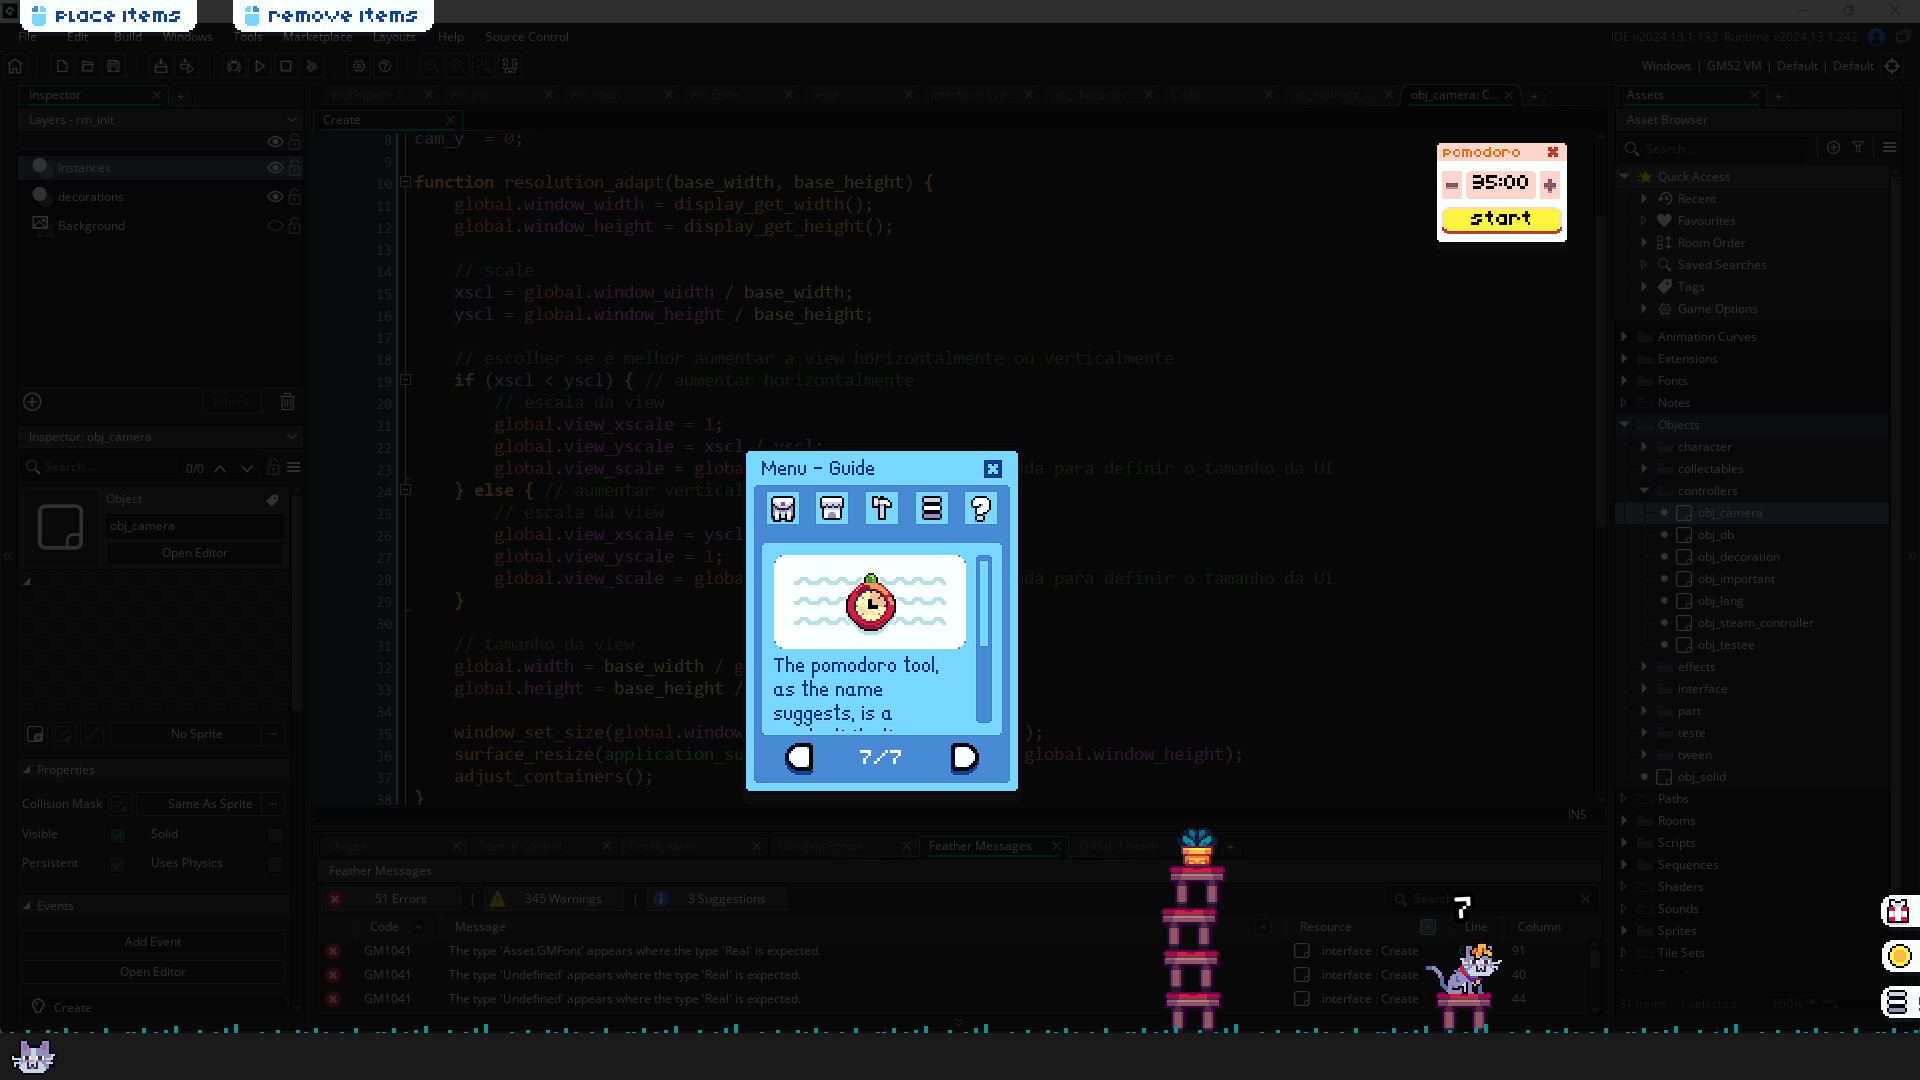Viewport: 1920px width, 1080px height.
Task: Click Open Editor for obj_camera
Action: (194, 552)
